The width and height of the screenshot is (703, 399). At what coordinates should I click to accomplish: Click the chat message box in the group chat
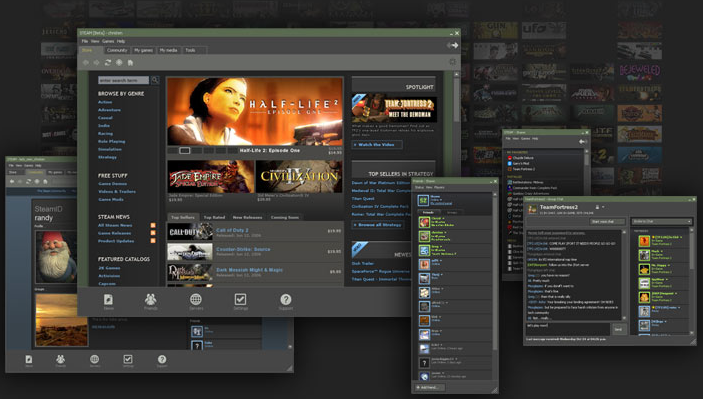(568, 329)
